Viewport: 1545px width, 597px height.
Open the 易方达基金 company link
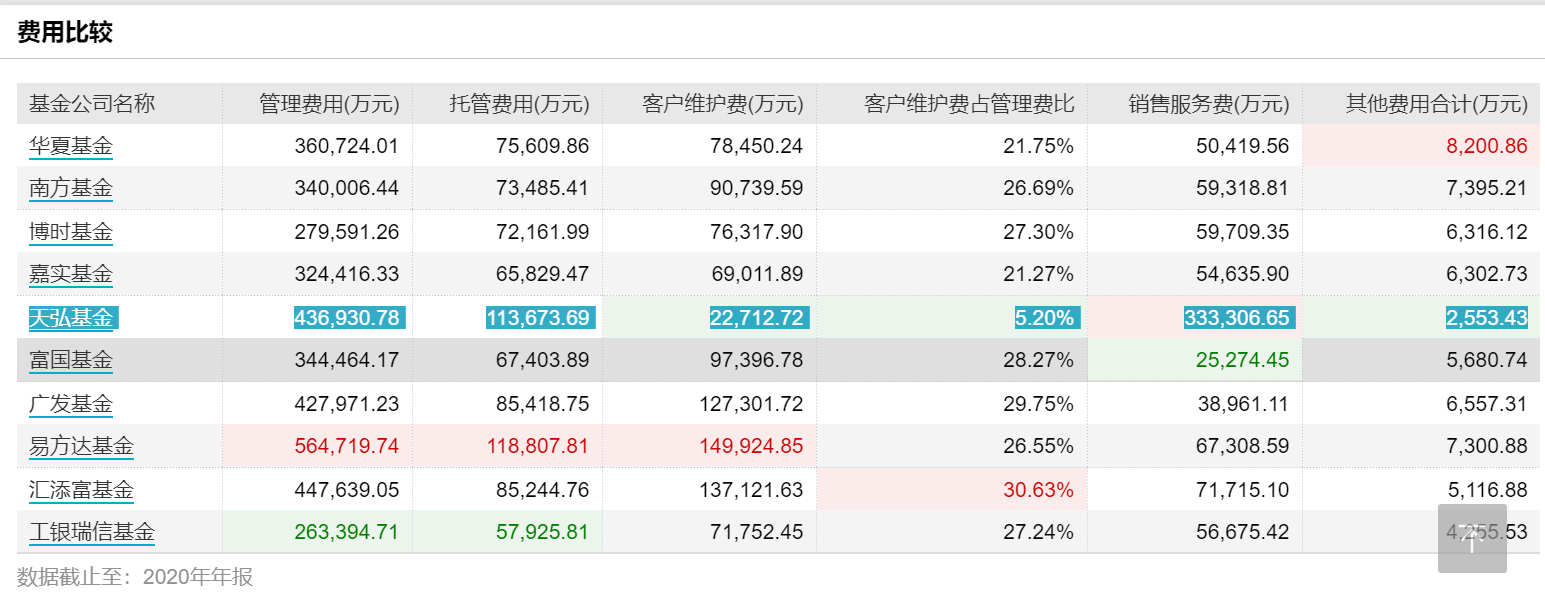pos(81,446)
